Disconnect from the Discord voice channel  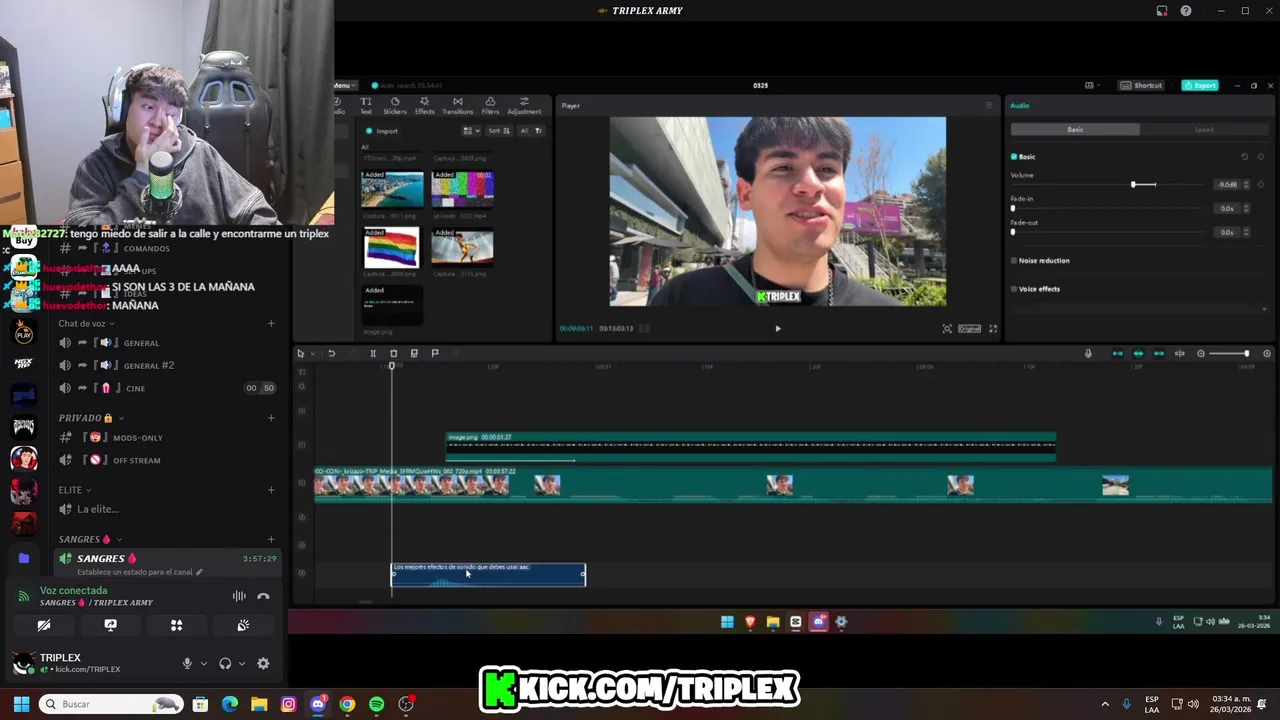click(x=263, y=596)
